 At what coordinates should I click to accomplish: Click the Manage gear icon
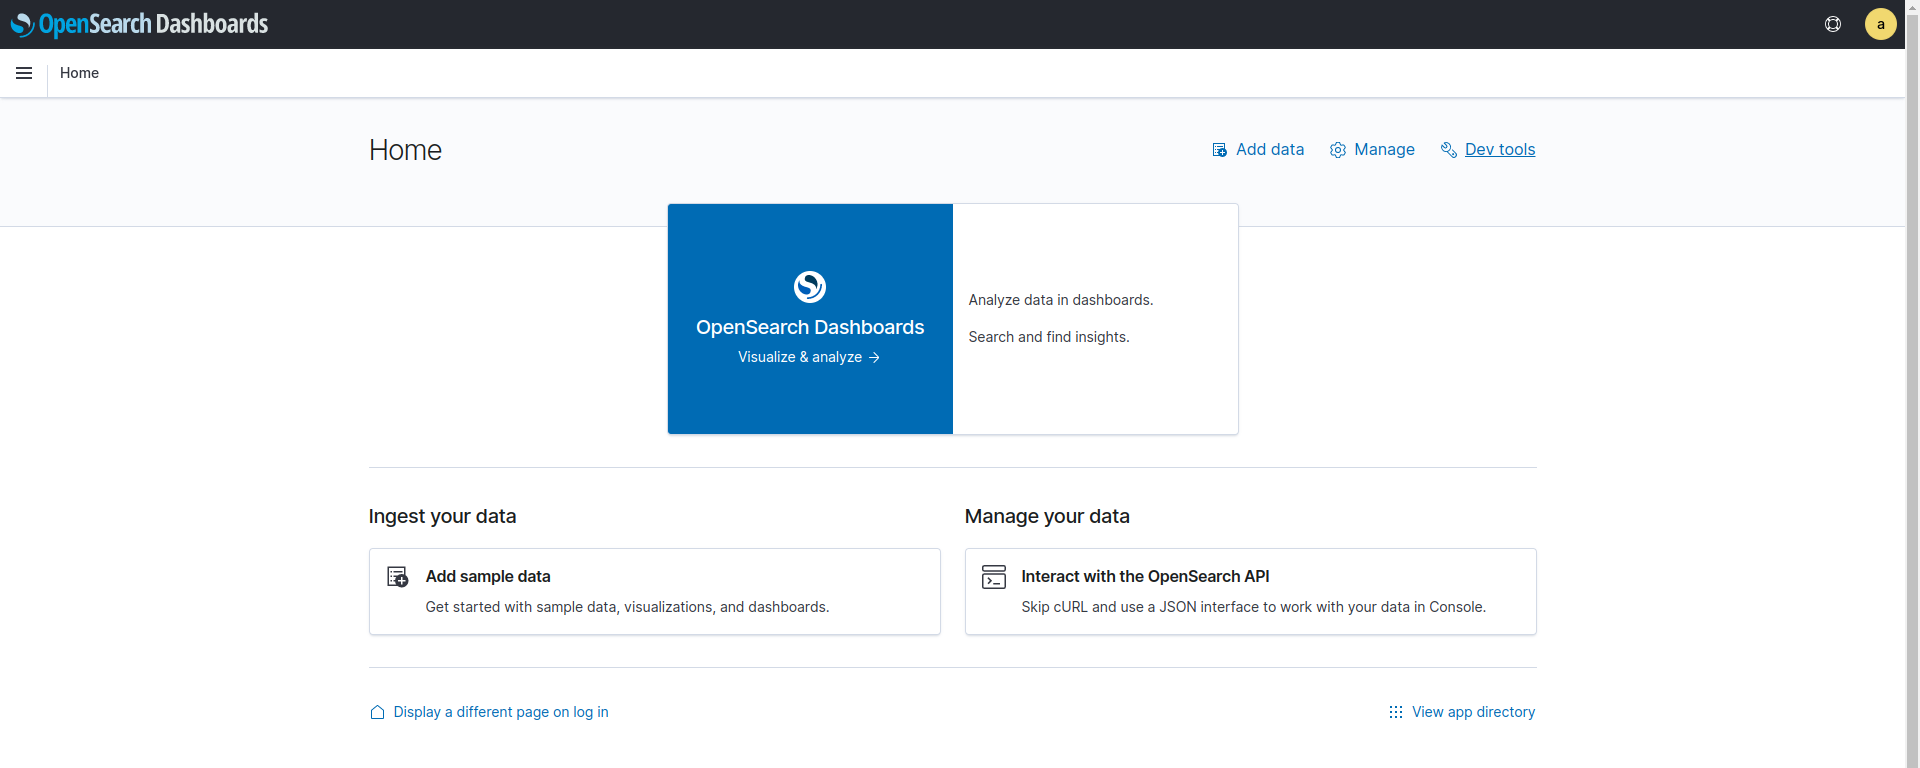(1337, 150)
